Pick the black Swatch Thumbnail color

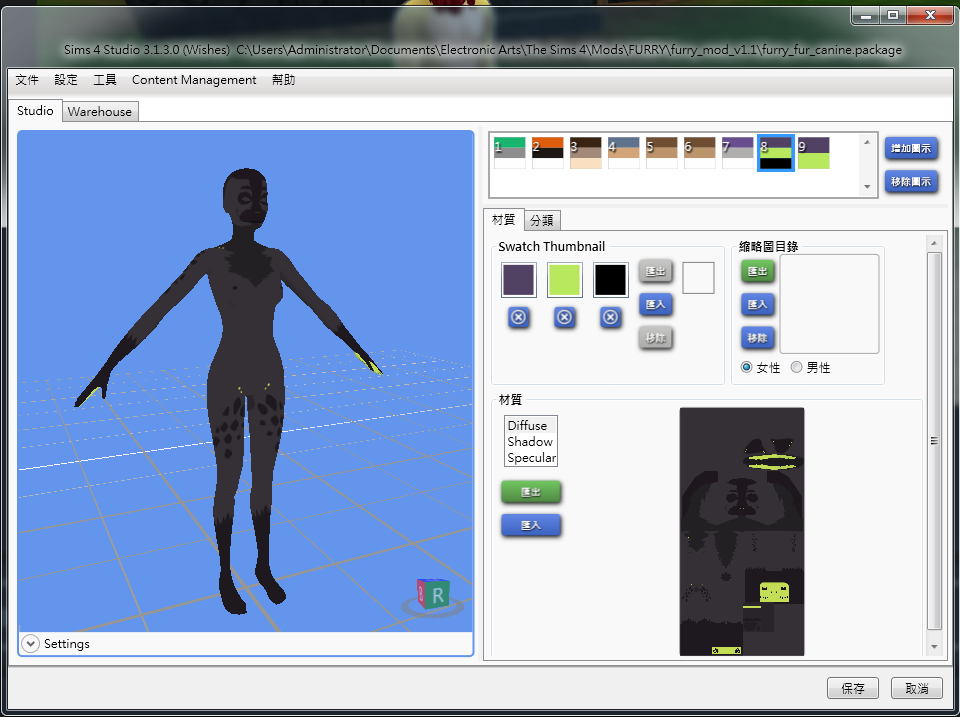point(610,280)
